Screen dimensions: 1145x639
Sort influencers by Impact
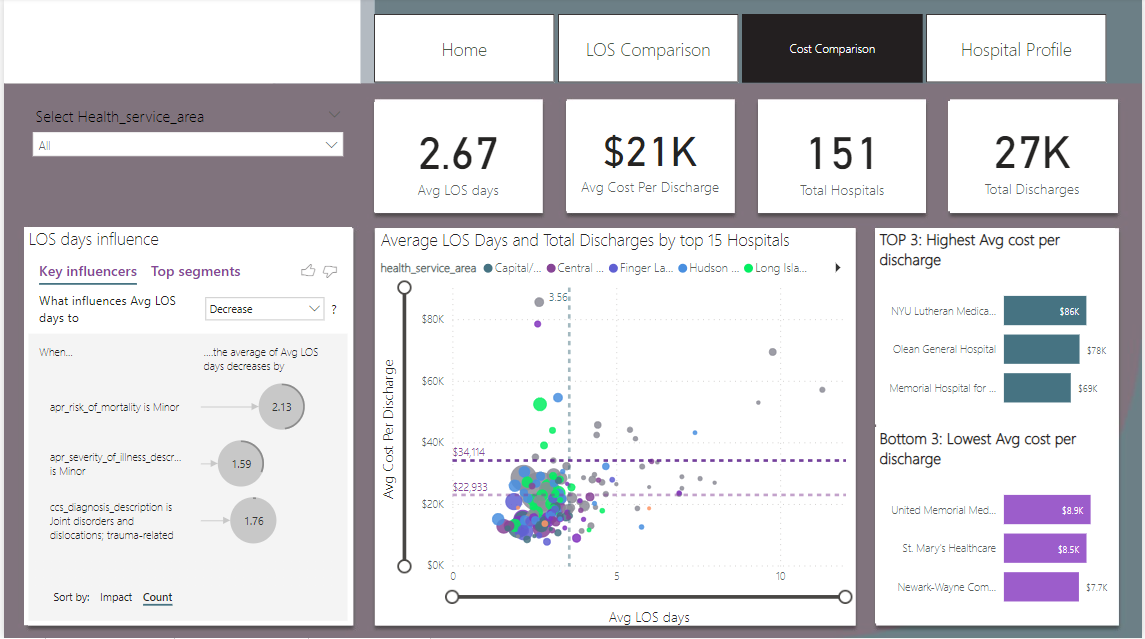coord(116,597)
